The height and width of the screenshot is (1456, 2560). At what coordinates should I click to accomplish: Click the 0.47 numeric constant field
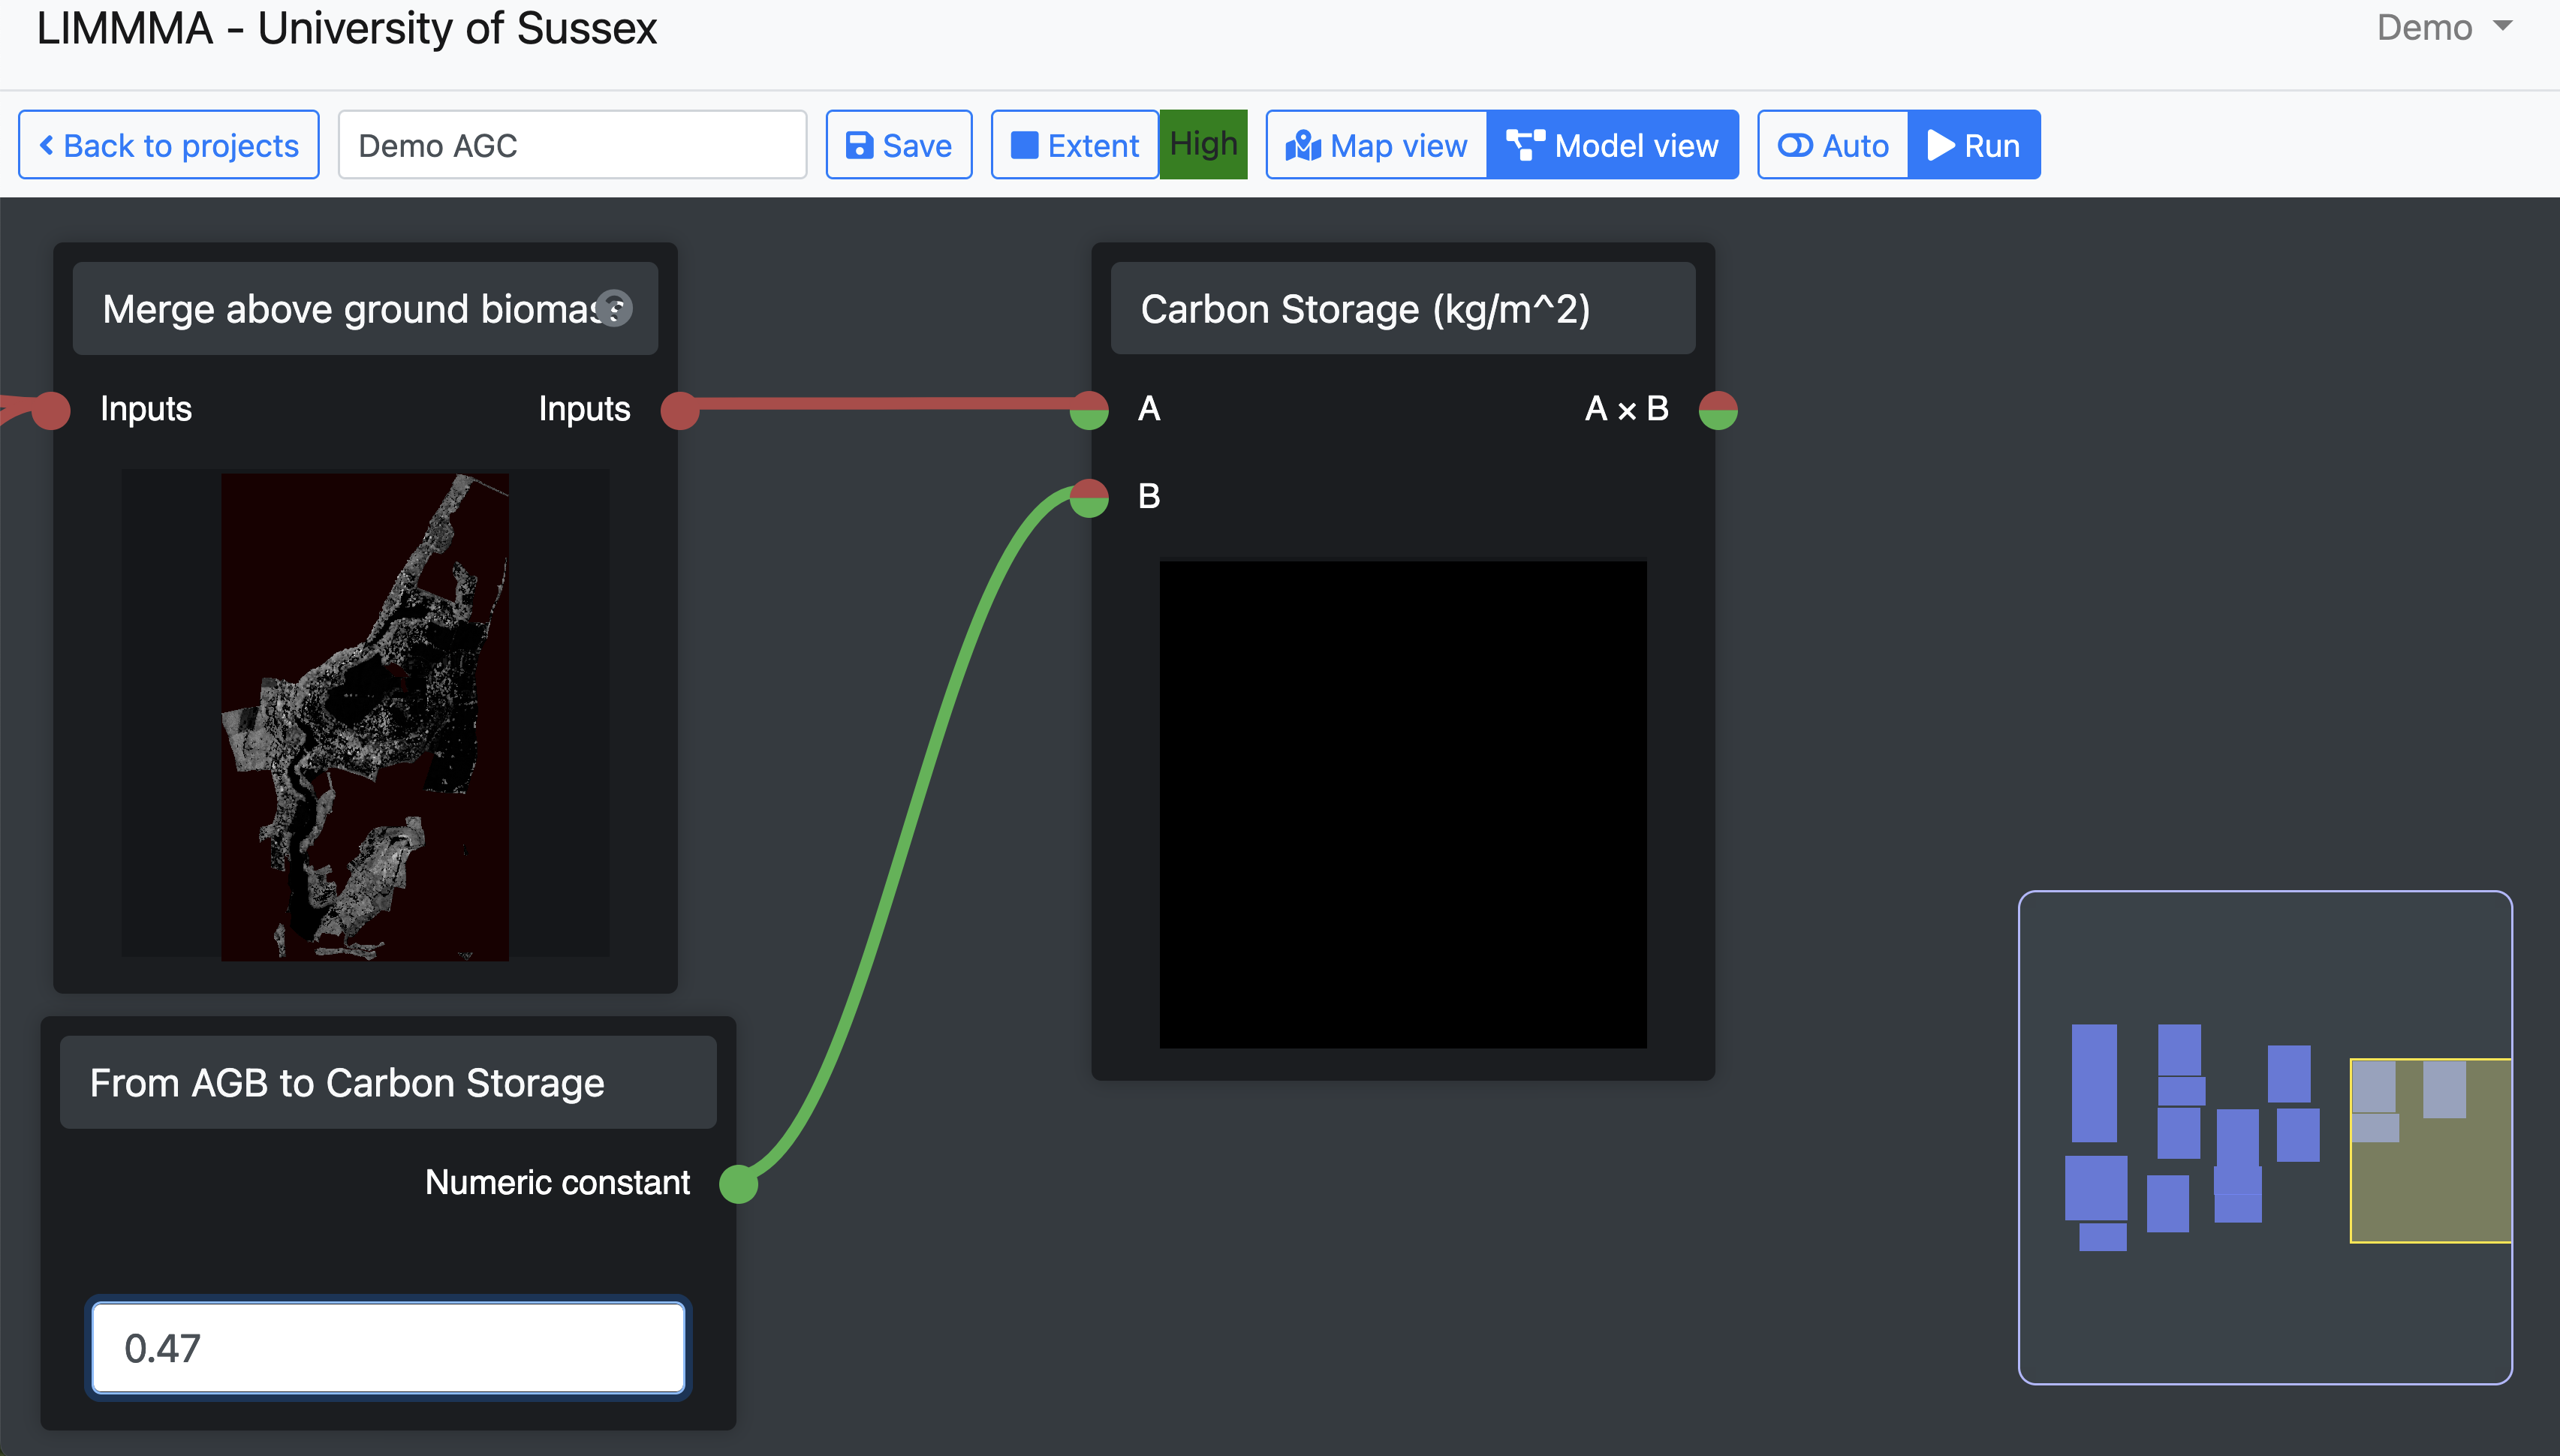coord(388,1348)
